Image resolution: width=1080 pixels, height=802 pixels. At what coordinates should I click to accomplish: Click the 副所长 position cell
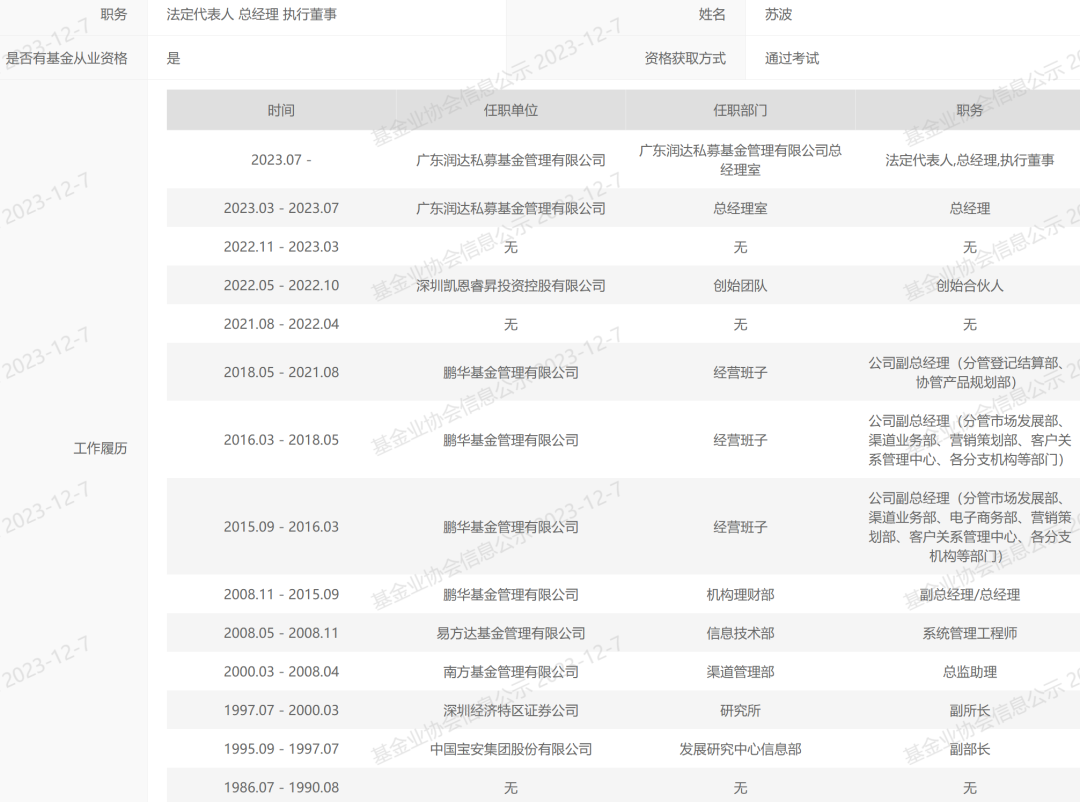970,710
